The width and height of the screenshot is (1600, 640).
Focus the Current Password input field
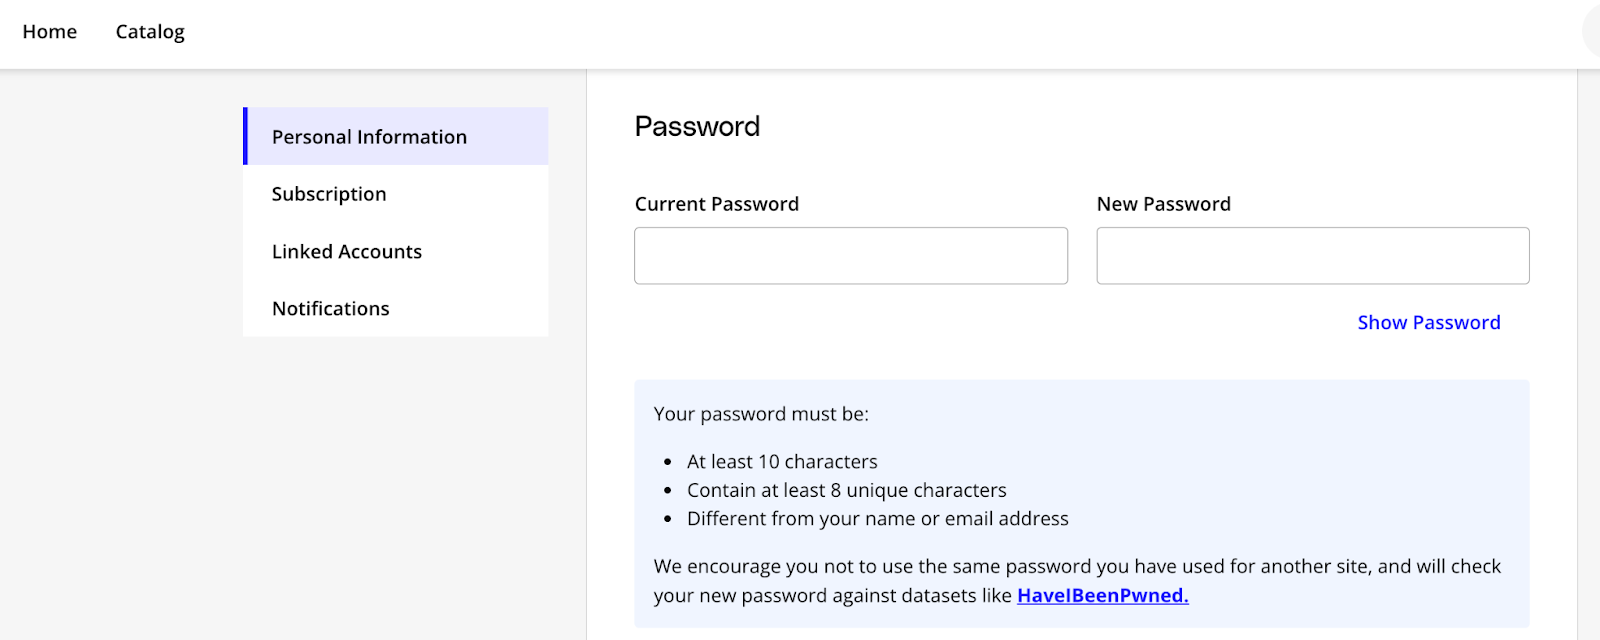click(x=851, y=256)
